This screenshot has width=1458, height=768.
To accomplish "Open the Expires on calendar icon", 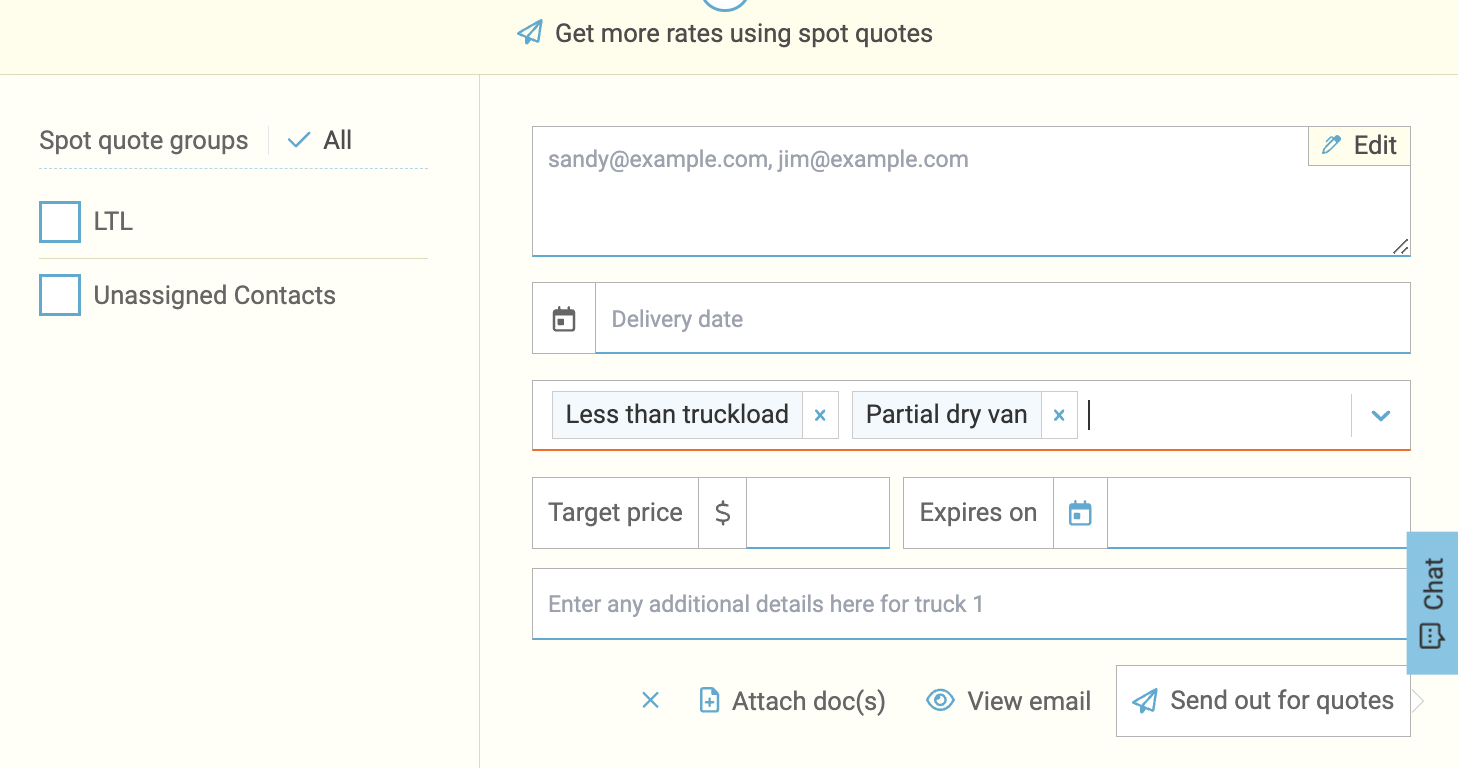I will [1080, 513].
